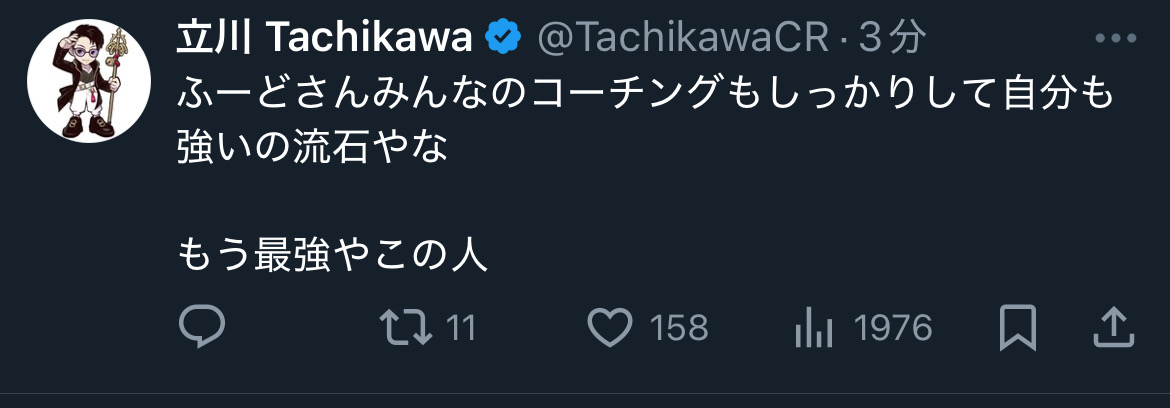This screenshot has height=408, width=1170.
Task: Open the three-dot more options menu
Action: point(1117,39)
